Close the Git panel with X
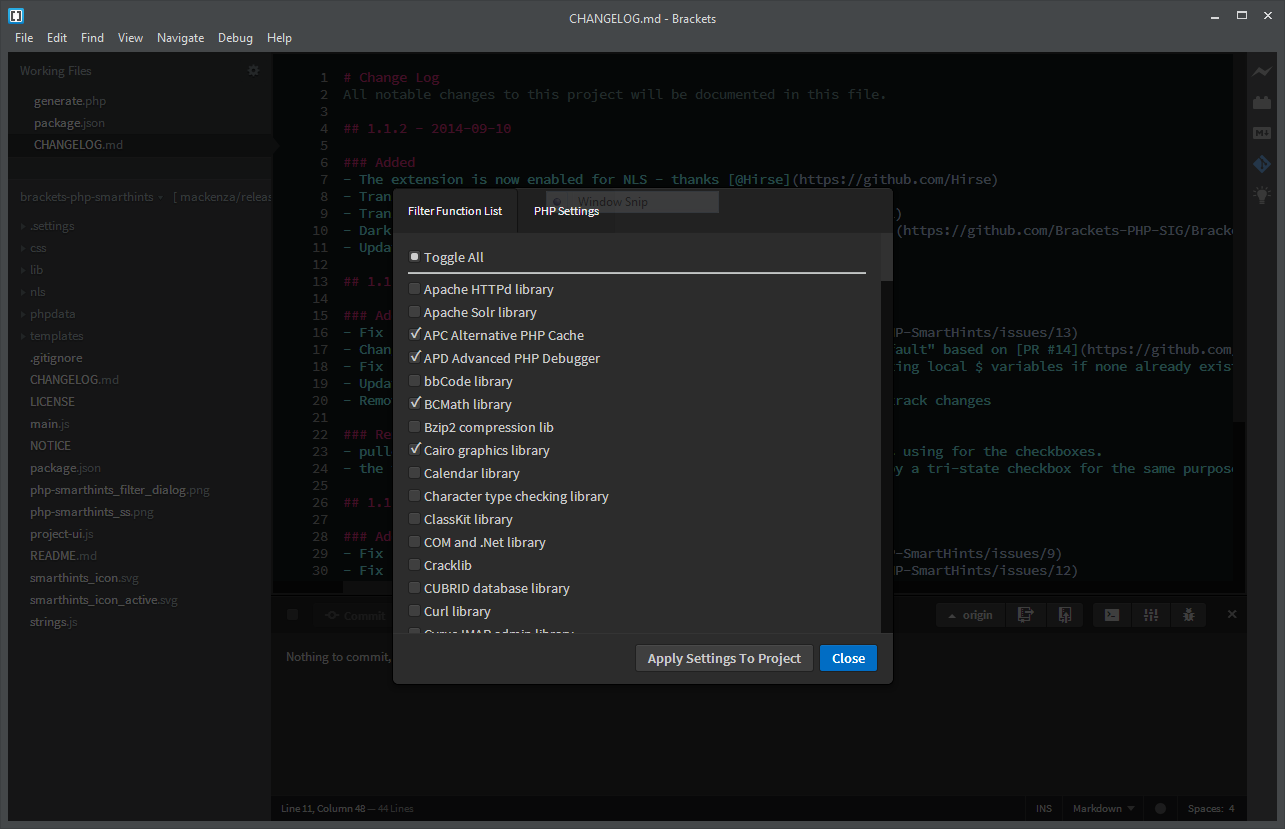Image resolution: width=1285 pixels, height=829 pixels. 1232,614
